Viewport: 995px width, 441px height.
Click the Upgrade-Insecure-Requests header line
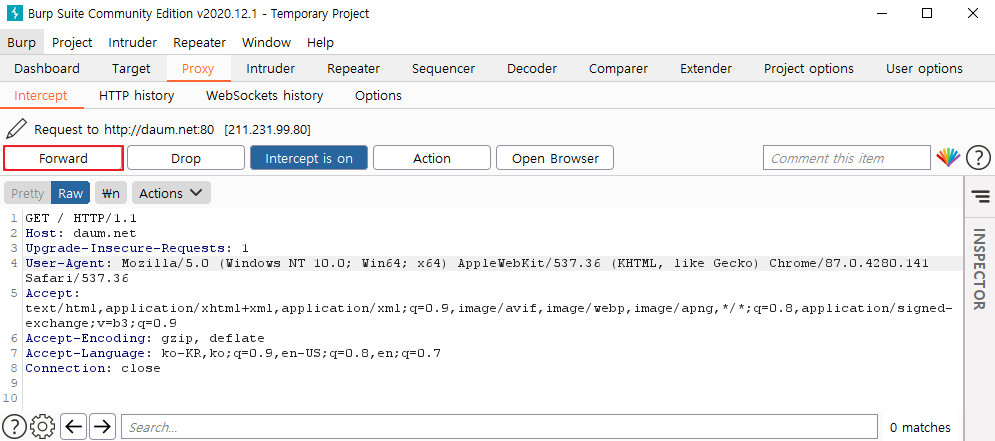pos(137,248)
